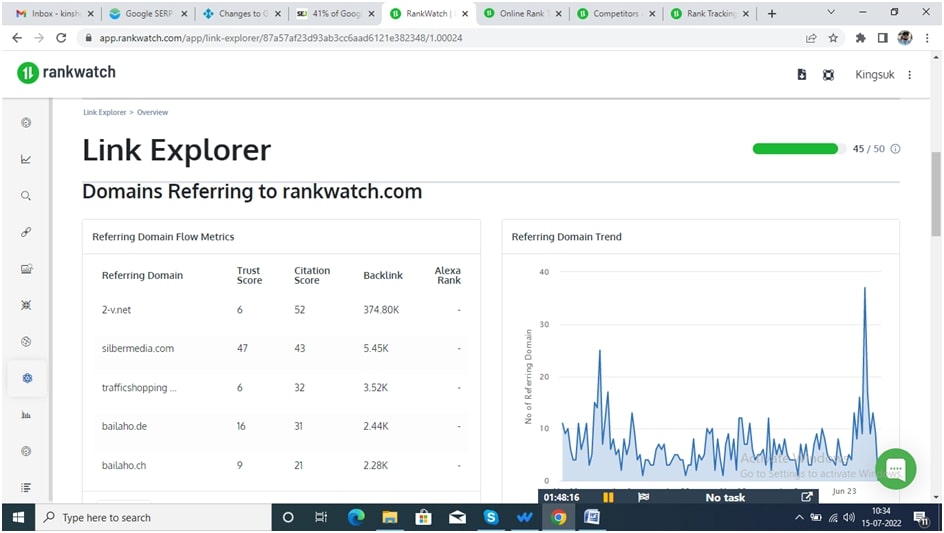Reload the page
This screenshot has width=944, height=533.
click(x=61, y=38)
